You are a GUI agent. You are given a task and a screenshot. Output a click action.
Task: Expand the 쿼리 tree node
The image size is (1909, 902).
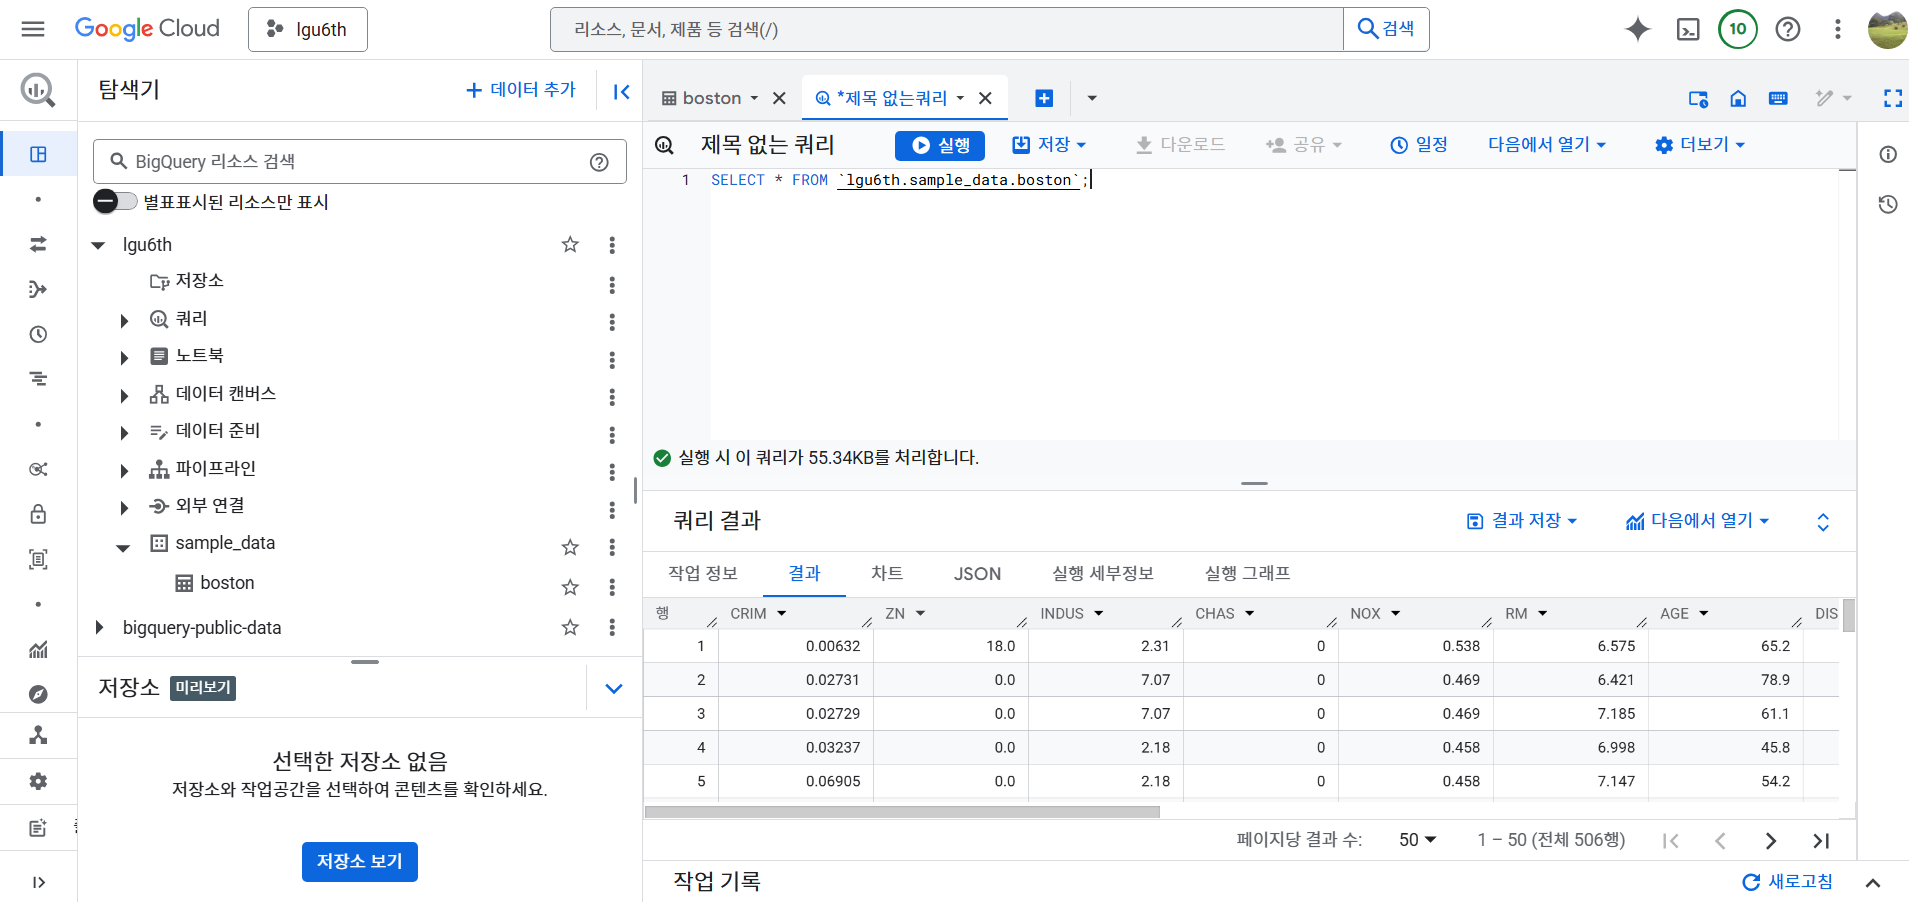124,321
